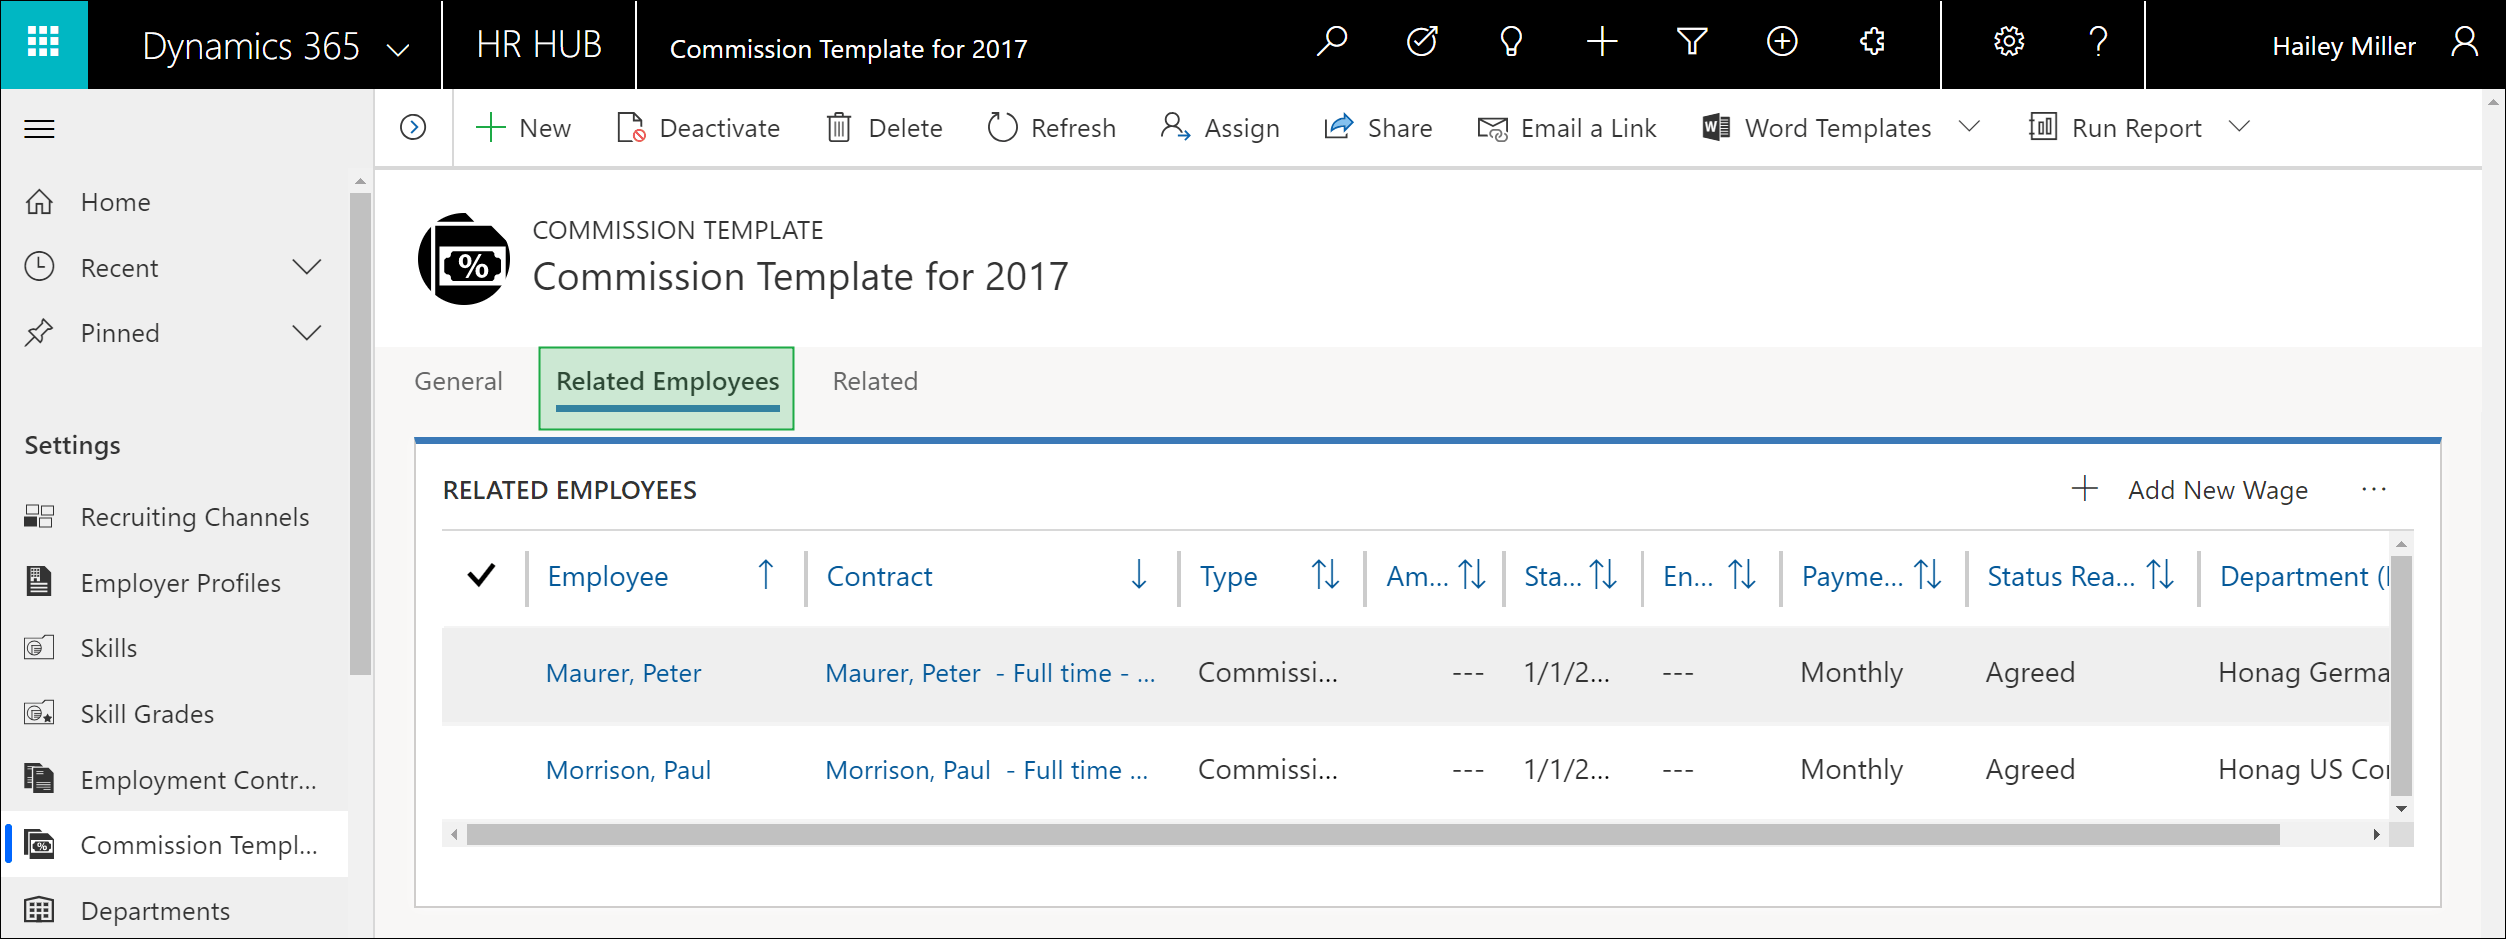2506x939 pixels.
Task: Click the Assign command
Action: click(1220, 128)
